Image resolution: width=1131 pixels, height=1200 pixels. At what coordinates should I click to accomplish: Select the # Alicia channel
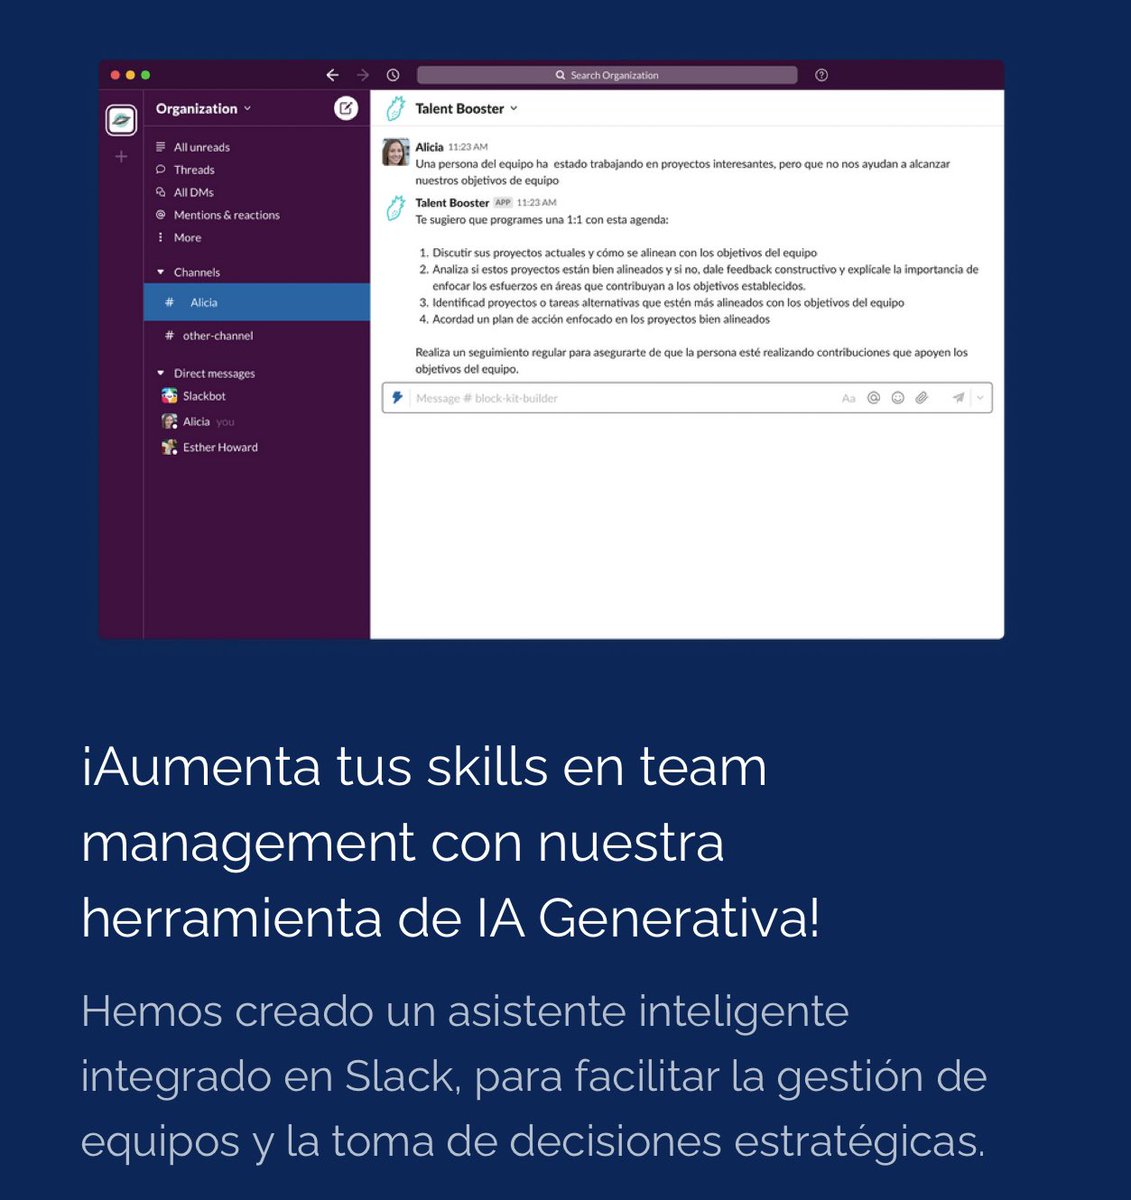click(x=257, y=302)
